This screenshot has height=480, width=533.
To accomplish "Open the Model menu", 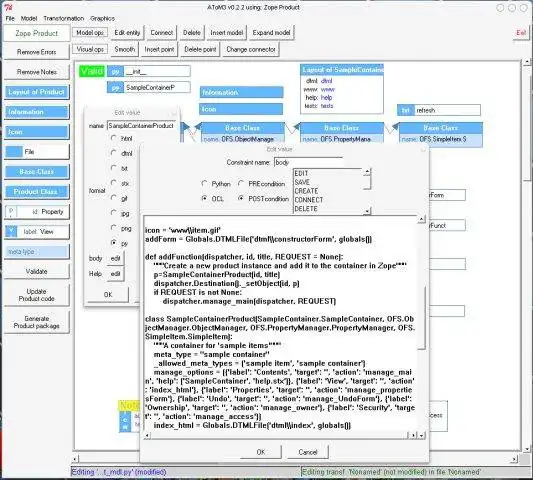I will (29, 18).
